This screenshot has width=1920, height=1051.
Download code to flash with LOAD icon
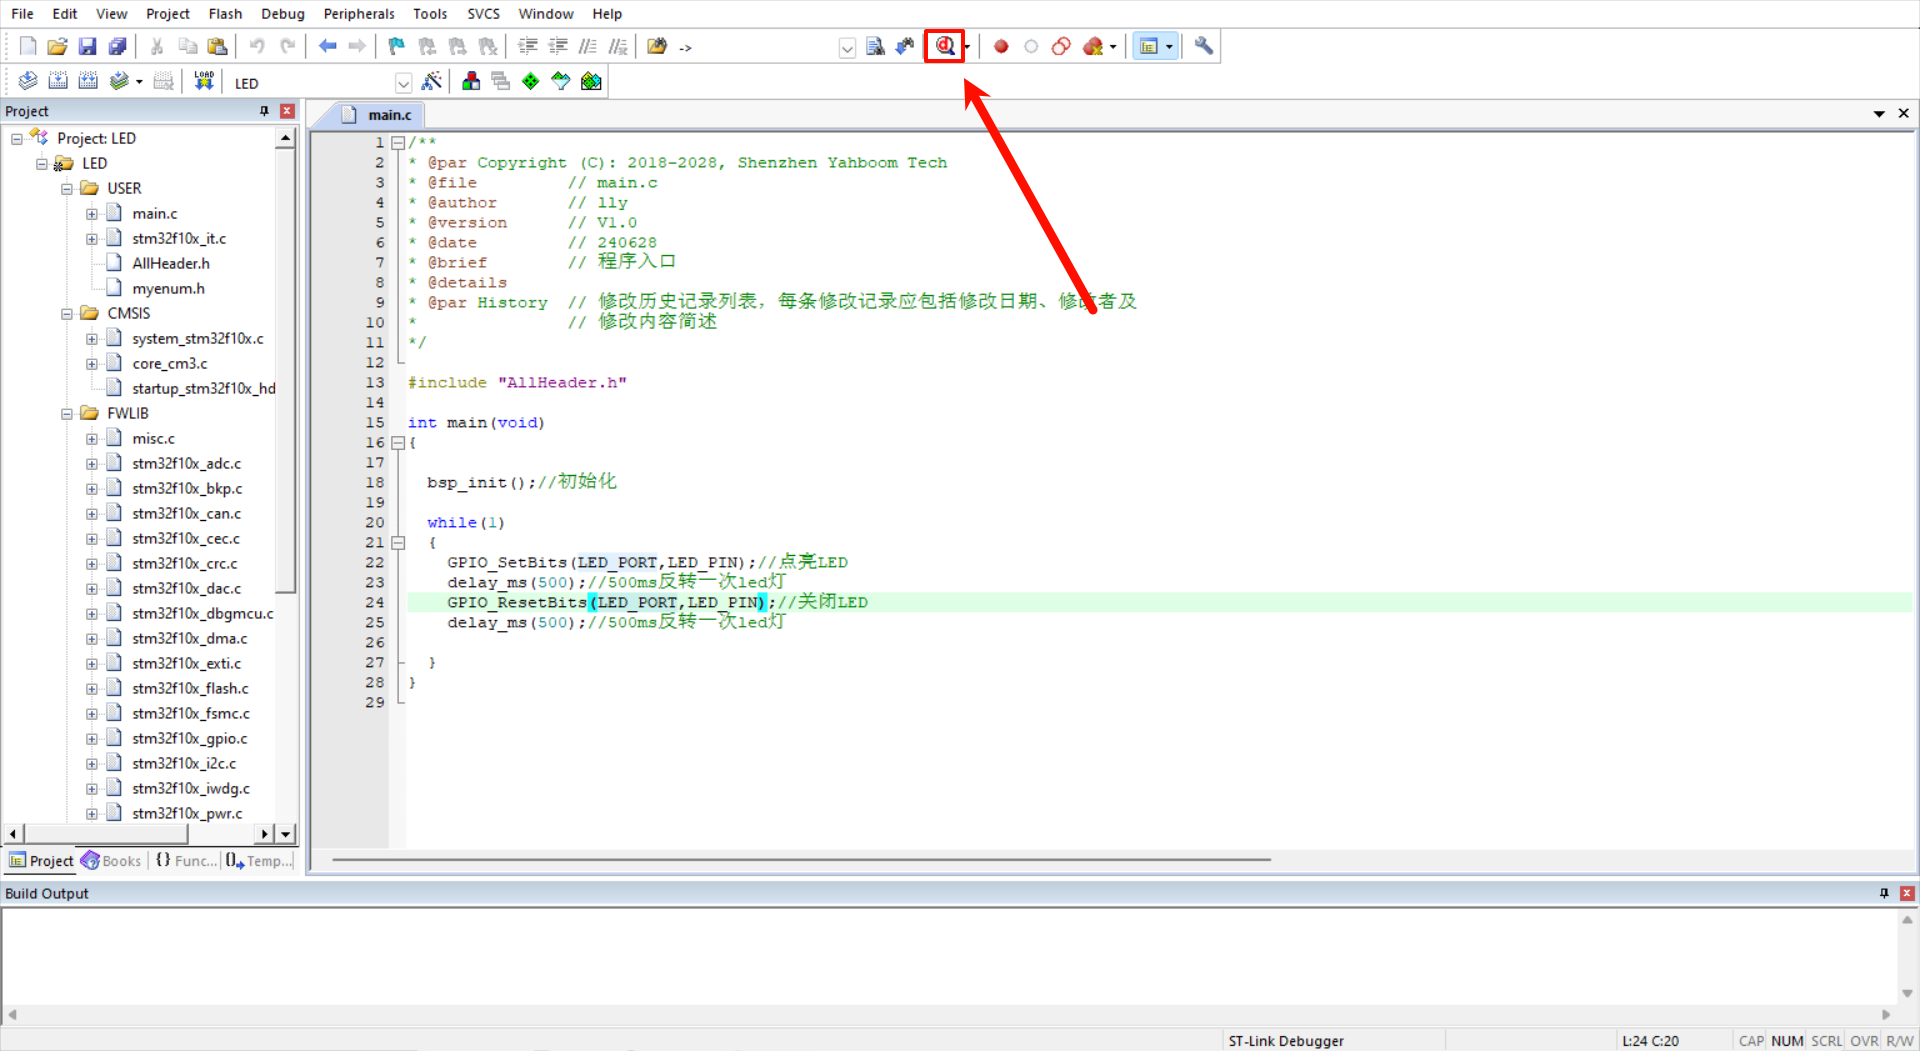click(x=204, y=82)
